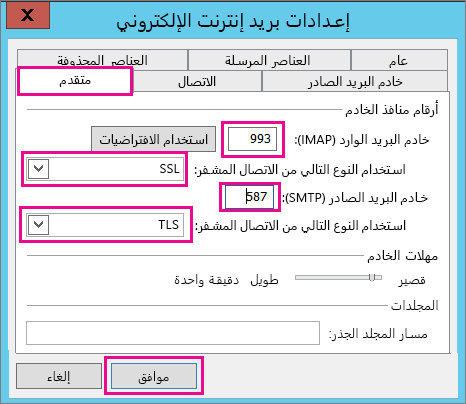Click the قصير label beside the slider

(412, 280)
